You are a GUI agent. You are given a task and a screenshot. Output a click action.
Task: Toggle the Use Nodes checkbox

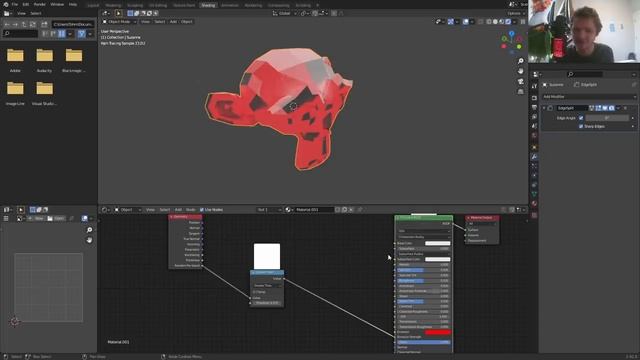click(202, 210)
